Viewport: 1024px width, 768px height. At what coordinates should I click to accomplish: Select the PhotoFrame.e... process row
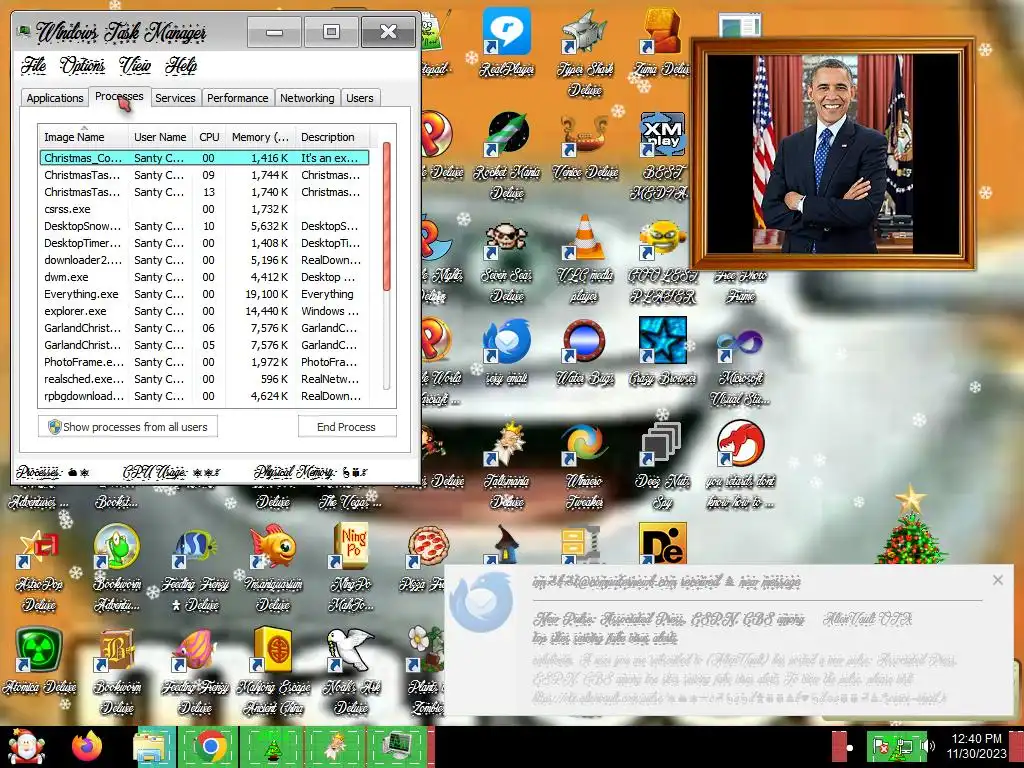coord(204,362)
